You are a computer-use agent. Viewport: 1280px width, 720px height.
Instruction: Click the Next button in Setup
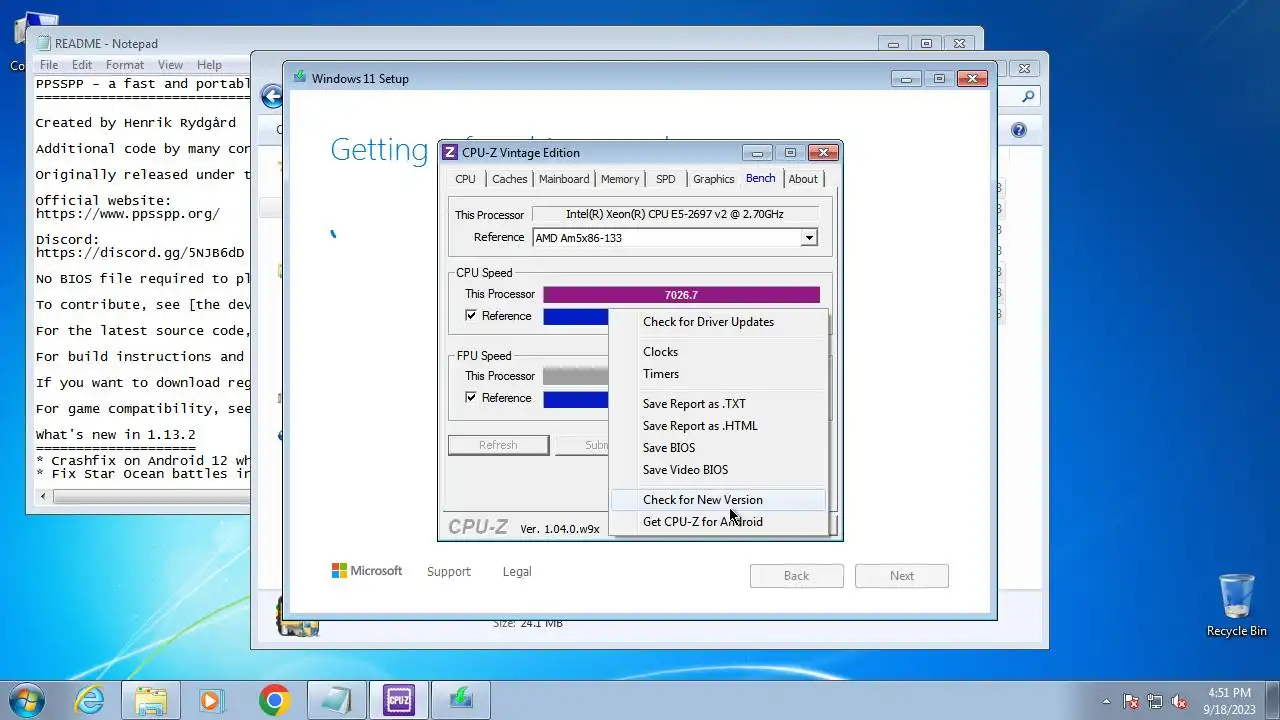tap(901, 576)
